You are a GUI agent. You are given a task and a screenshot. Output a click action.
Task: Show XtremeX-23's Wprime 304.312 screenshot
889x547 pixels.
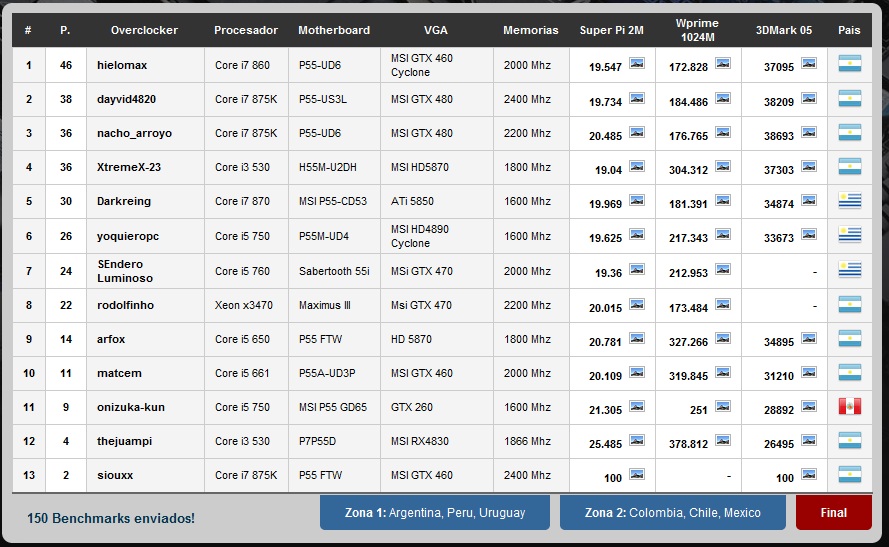click(722, 167)
